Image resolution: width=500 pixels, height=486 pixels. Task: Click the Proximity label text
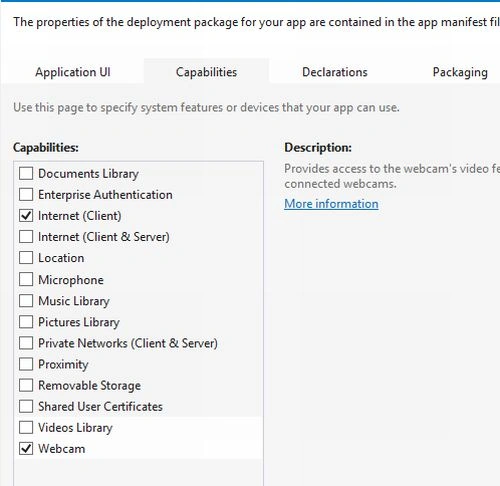click(x=63, y=364)
